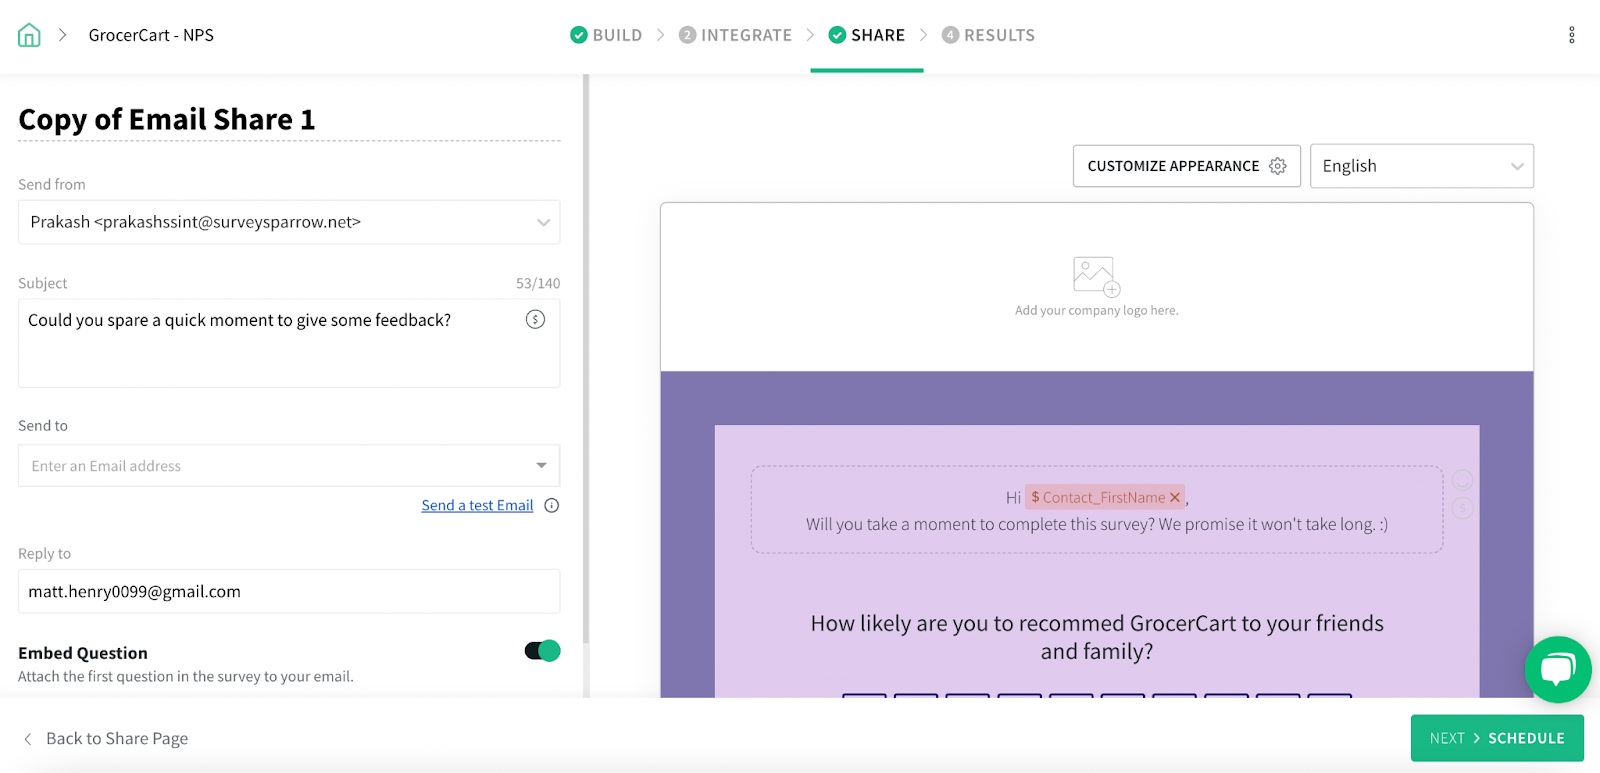Click NEXT SCHEDULE button
Screen dimensions: 1600x773
coord(1497,738)
